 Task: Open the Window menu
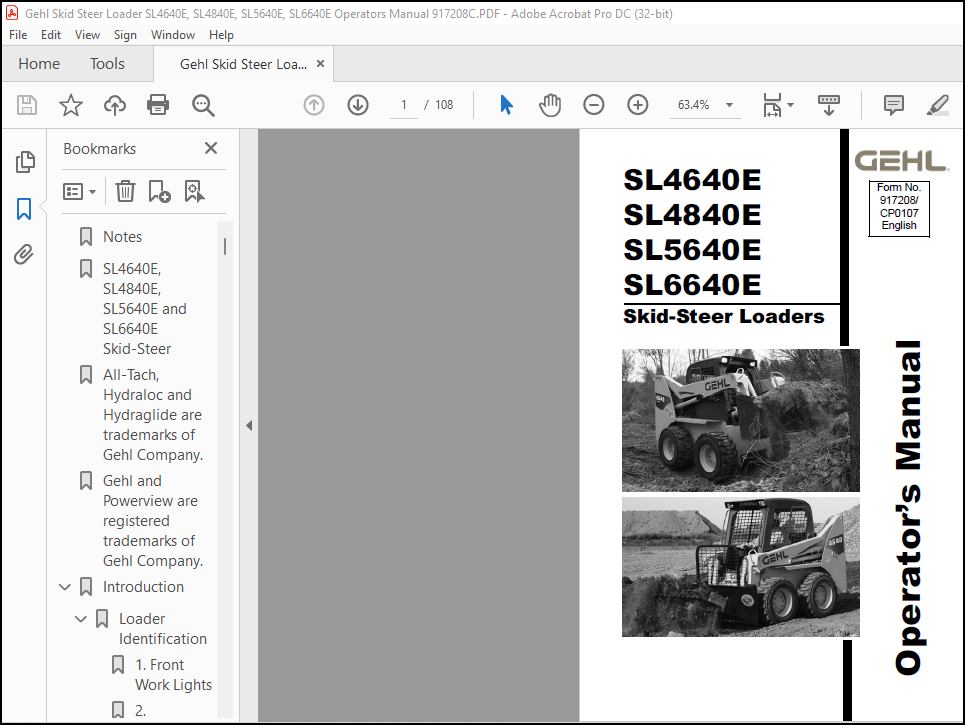coord(173,35)
